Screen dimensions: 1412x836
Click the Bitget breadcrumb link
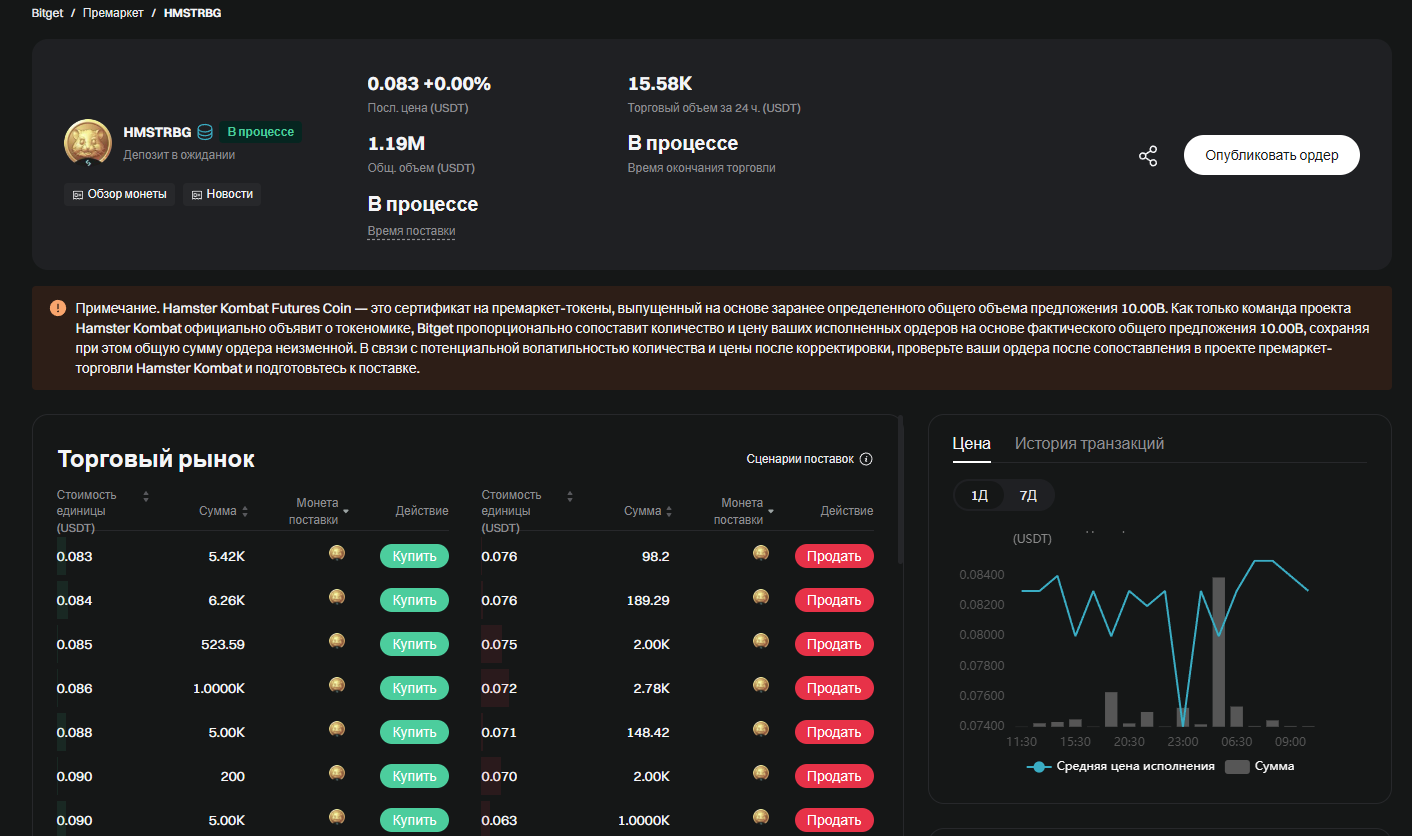pyautogui.click(x=47, y=14)
